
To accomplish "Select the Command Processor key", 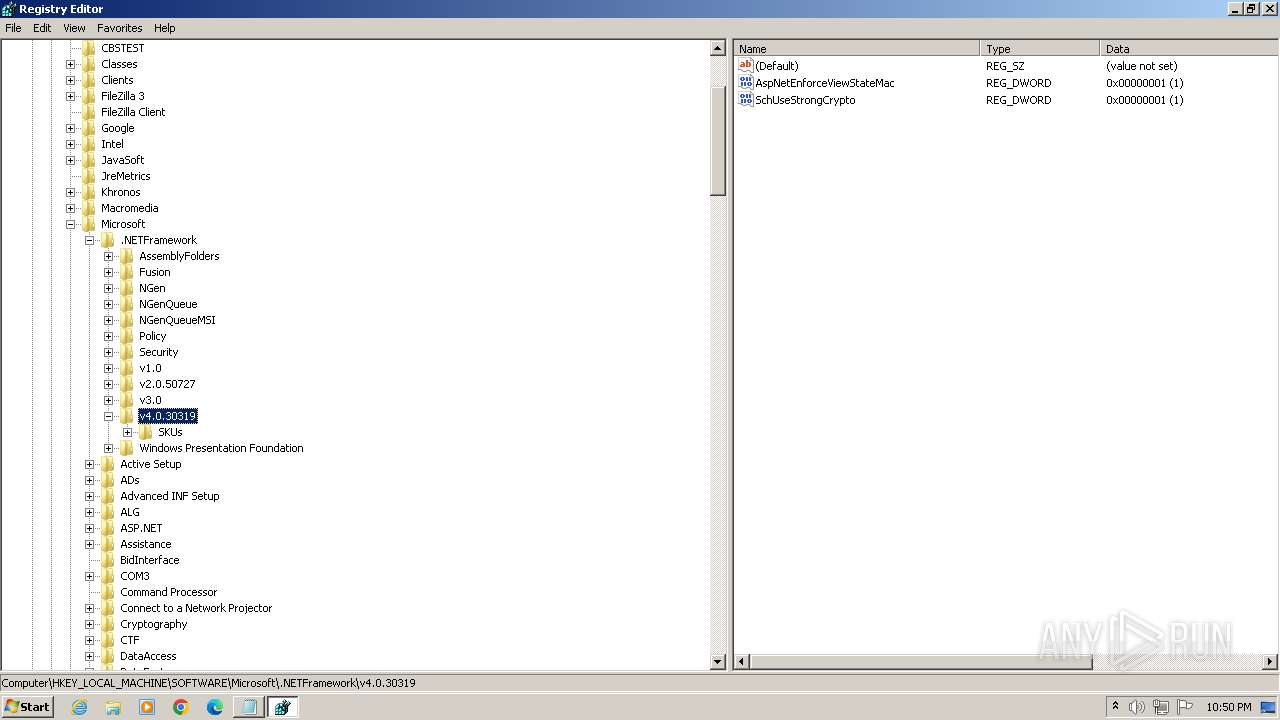I will coord(169,592).
